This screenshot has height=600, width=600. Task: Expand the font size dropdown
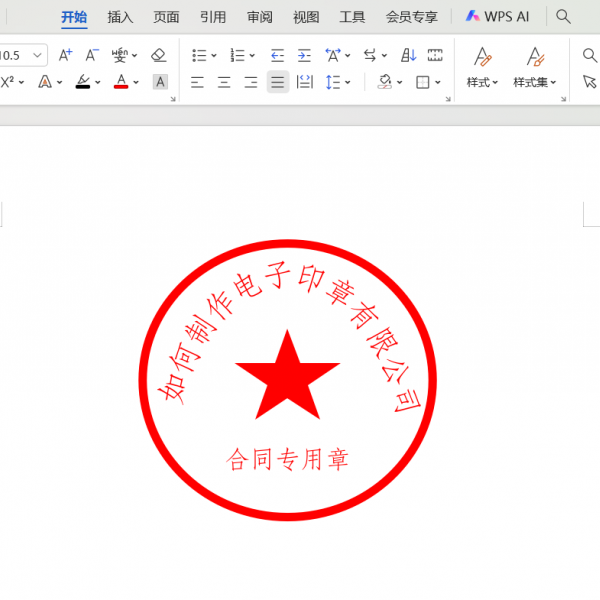[38, 55]
